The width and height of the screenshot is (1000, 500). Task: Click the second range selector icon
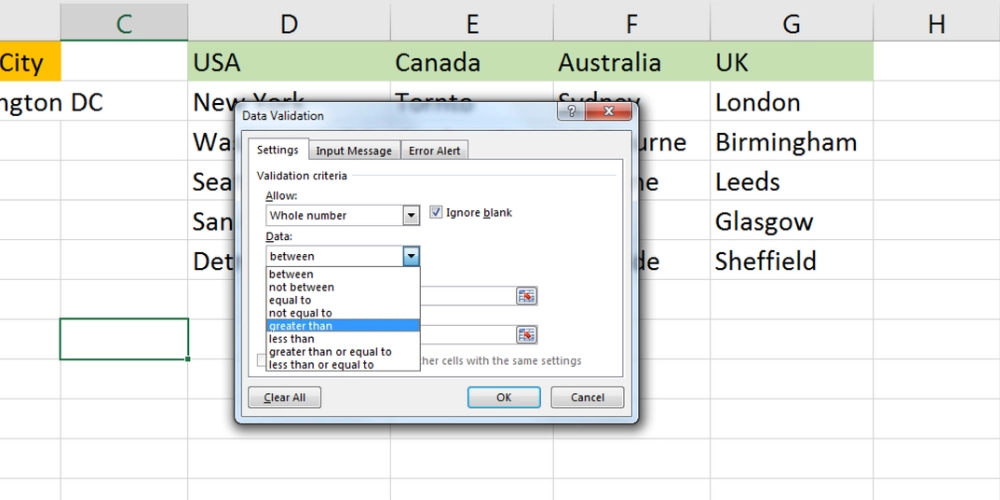pos(526,335)
